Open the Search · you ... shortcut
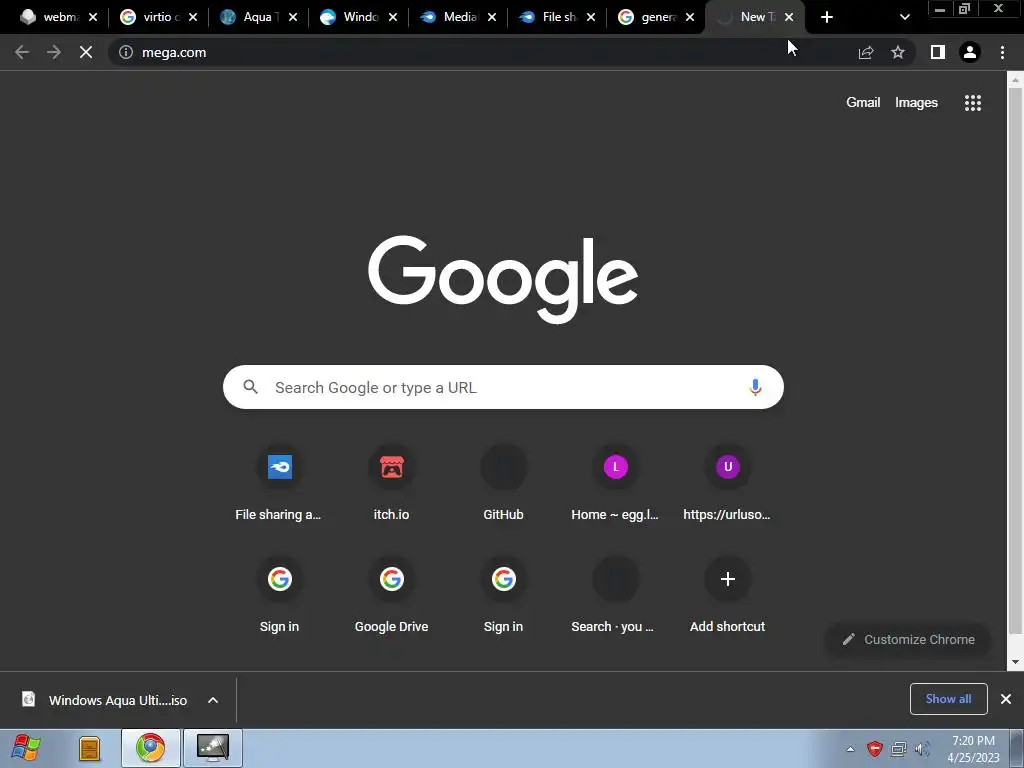Viewport: 1024px width, 768px height. point(615,596)
